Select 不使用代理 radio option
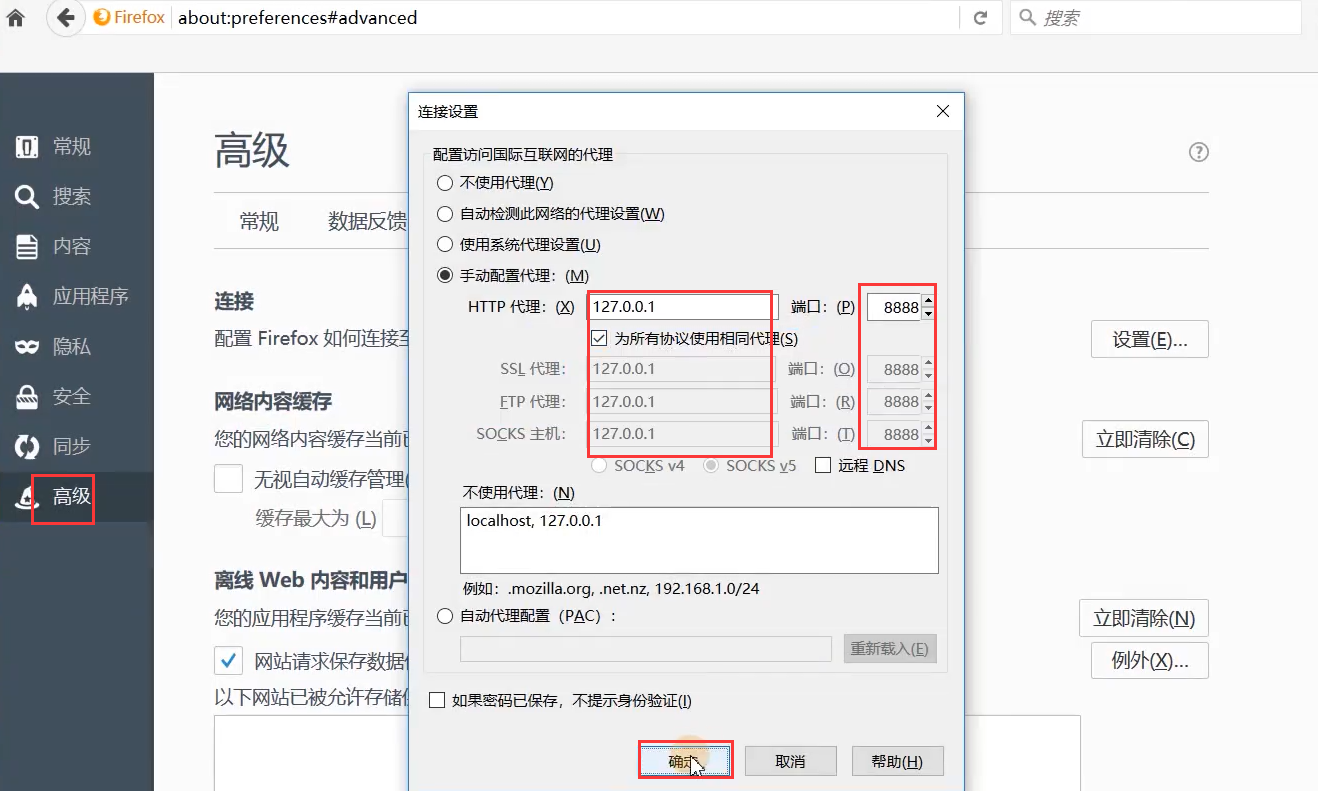The image size is (1318, 791). click(445, 183)
